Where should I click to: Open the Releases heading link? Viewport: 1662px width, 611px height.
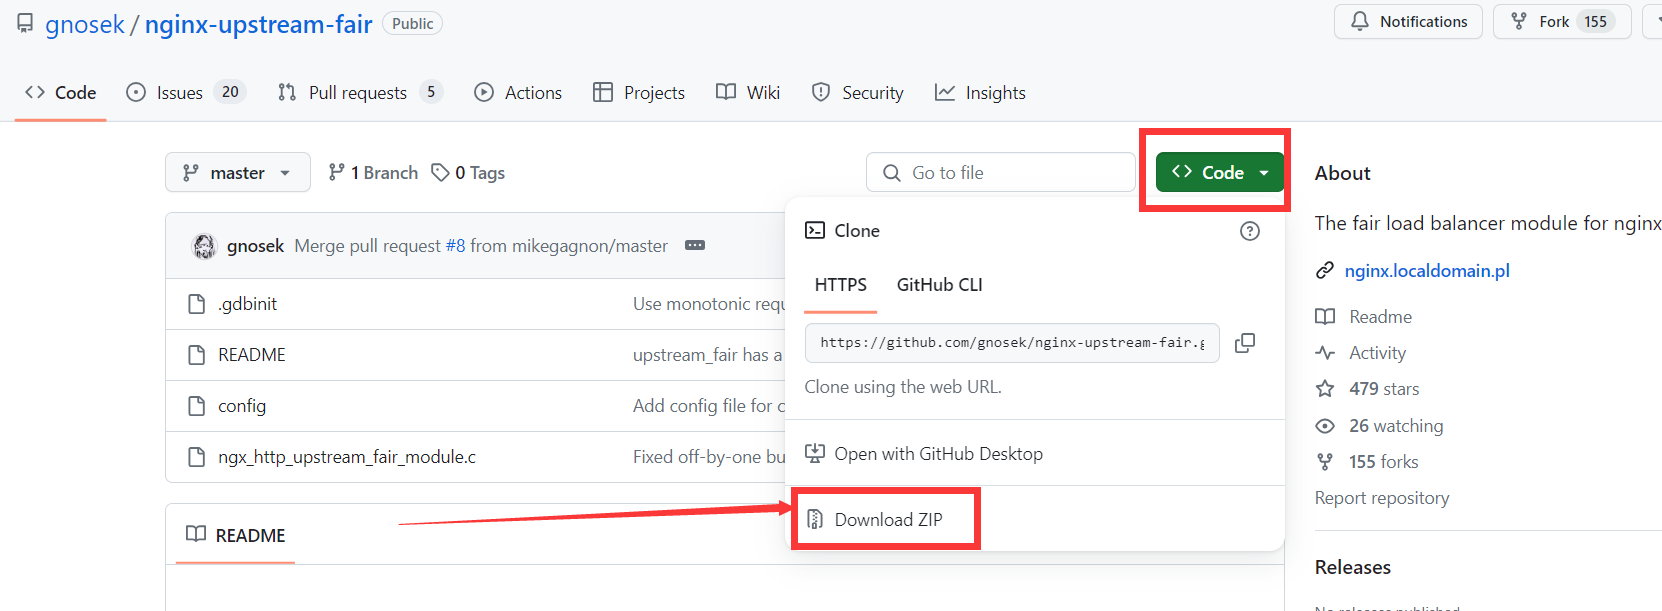[1353, 567]
